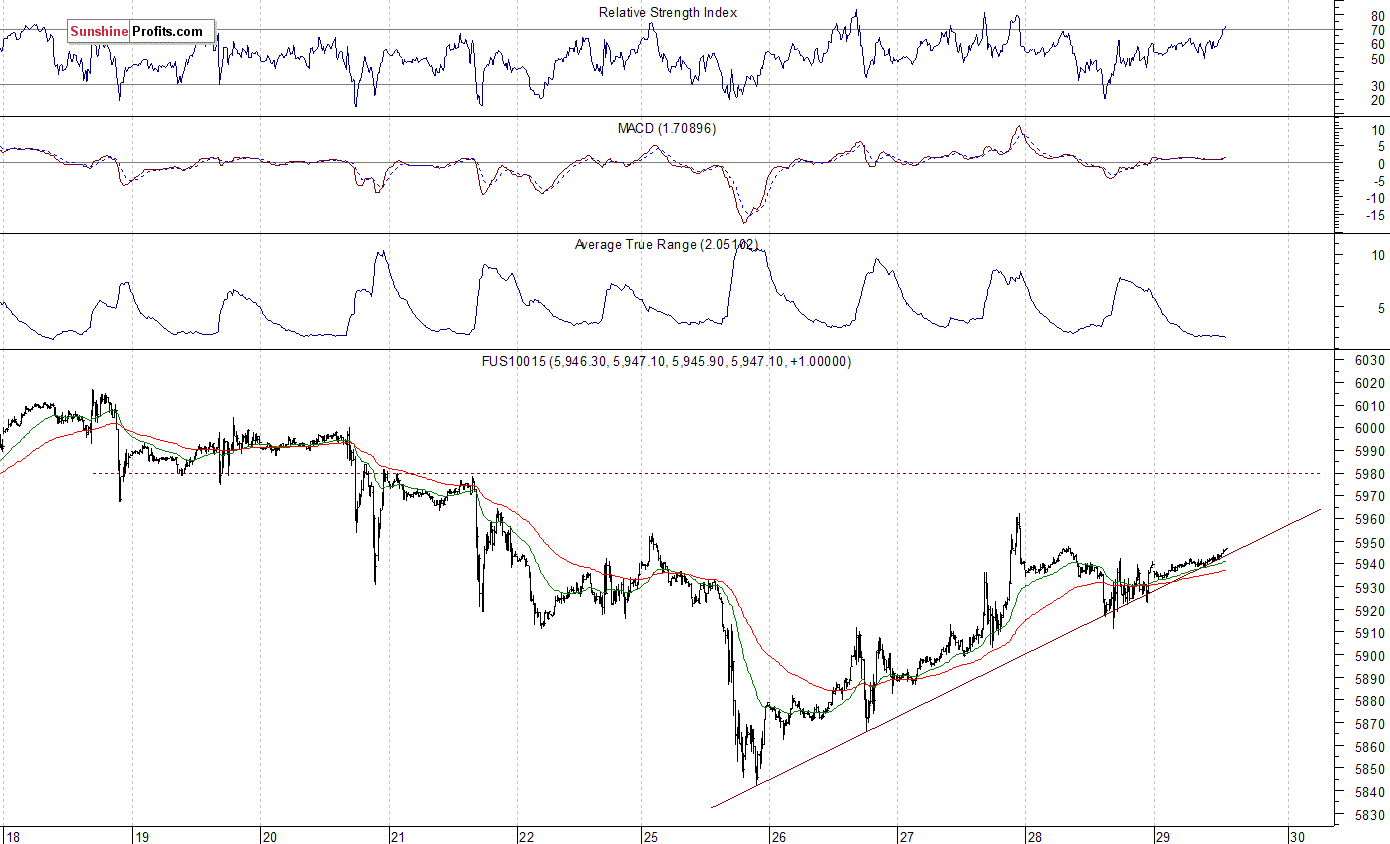Click the 5 value on Average True Range axis
Screen dimensions: 1390x844
click(x=1380, y=308)
